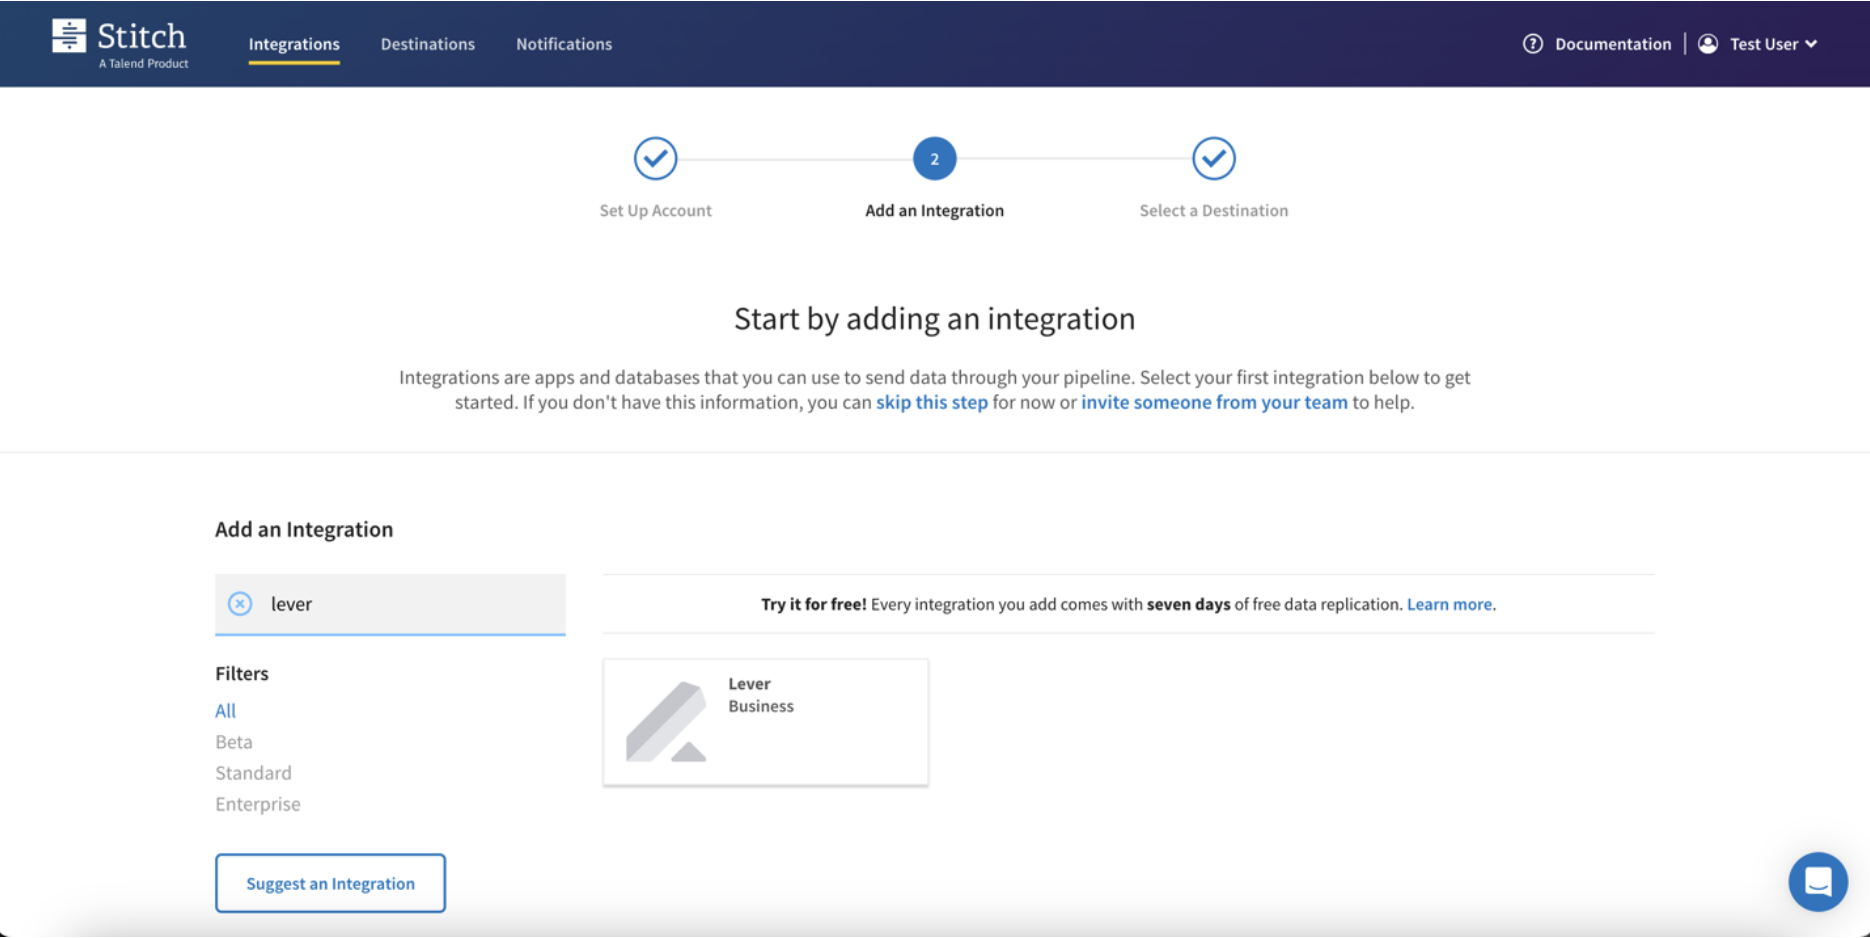Click the step 2 circle indicator
The image size is (1870, 938).
933,158
